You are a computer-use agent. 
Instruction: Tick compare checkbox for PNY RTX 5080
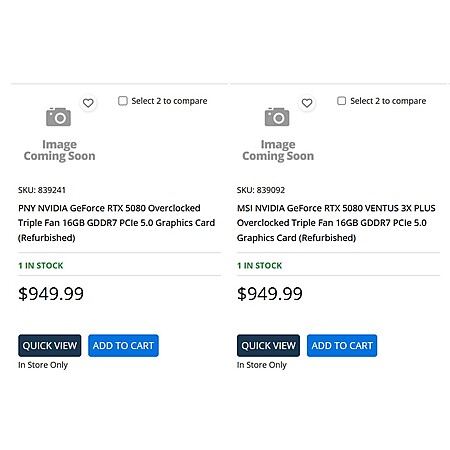point(123,101)
